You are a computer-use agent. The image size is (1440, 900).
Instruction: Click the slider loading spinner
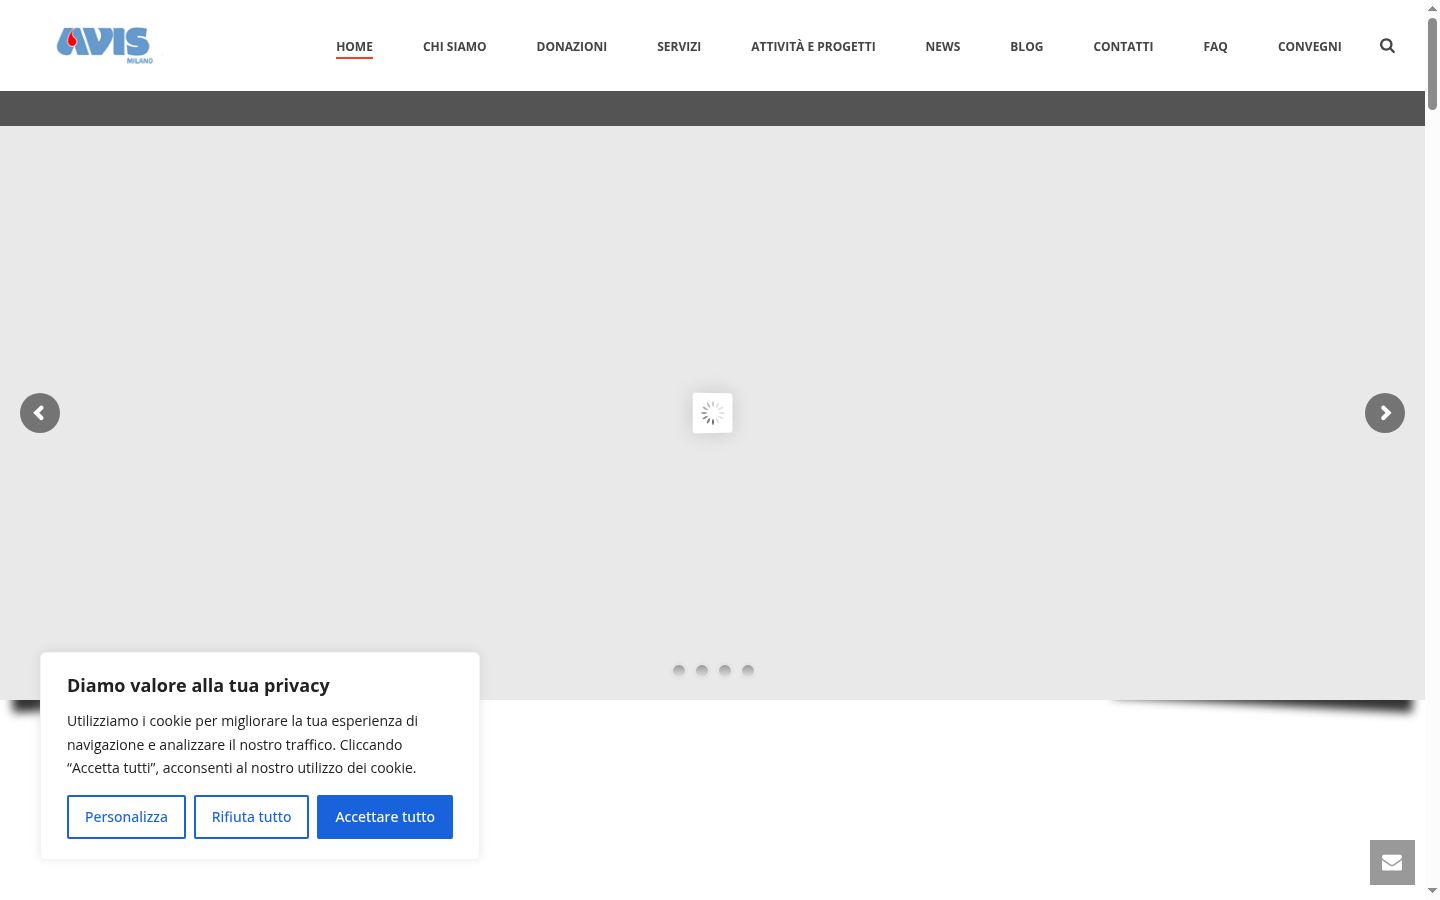[712, 413]
